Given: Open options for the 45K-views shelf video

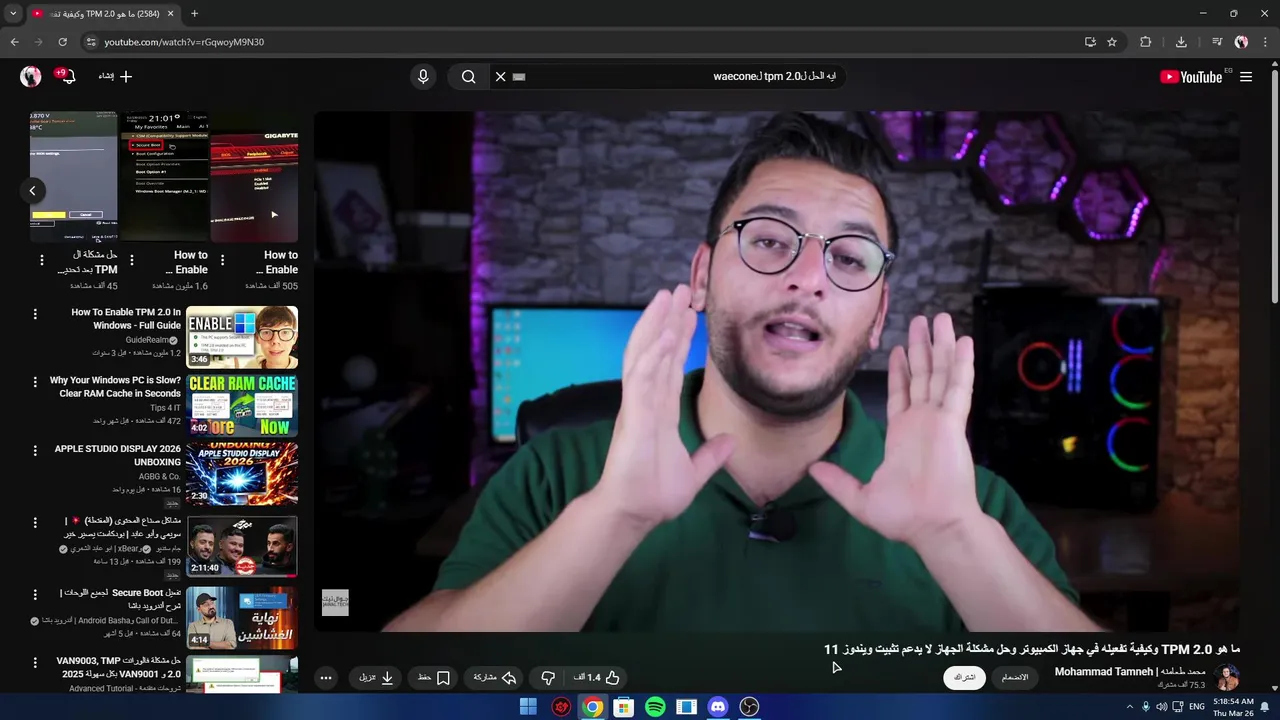Looking at the screenshot, I should pyautogui.click(x=41, y=260).
